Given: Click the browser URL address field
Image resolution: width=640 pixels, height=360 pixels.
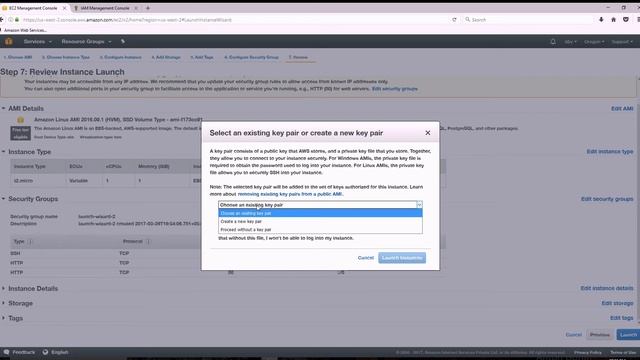Looking at the screenshot, I should 235,20.
